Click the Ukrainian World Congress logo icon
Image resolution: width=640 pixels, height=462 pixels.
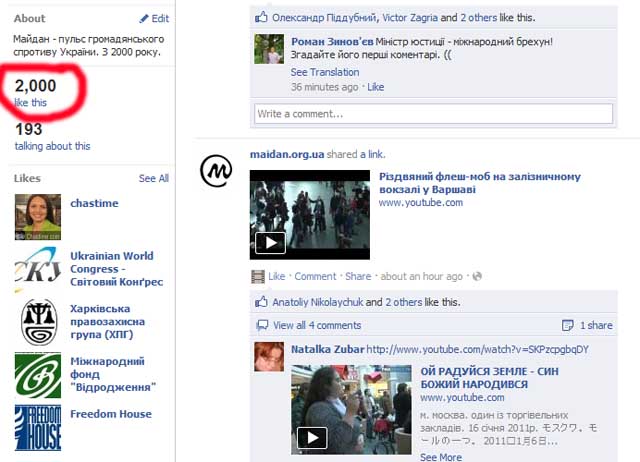pos(38,271)
